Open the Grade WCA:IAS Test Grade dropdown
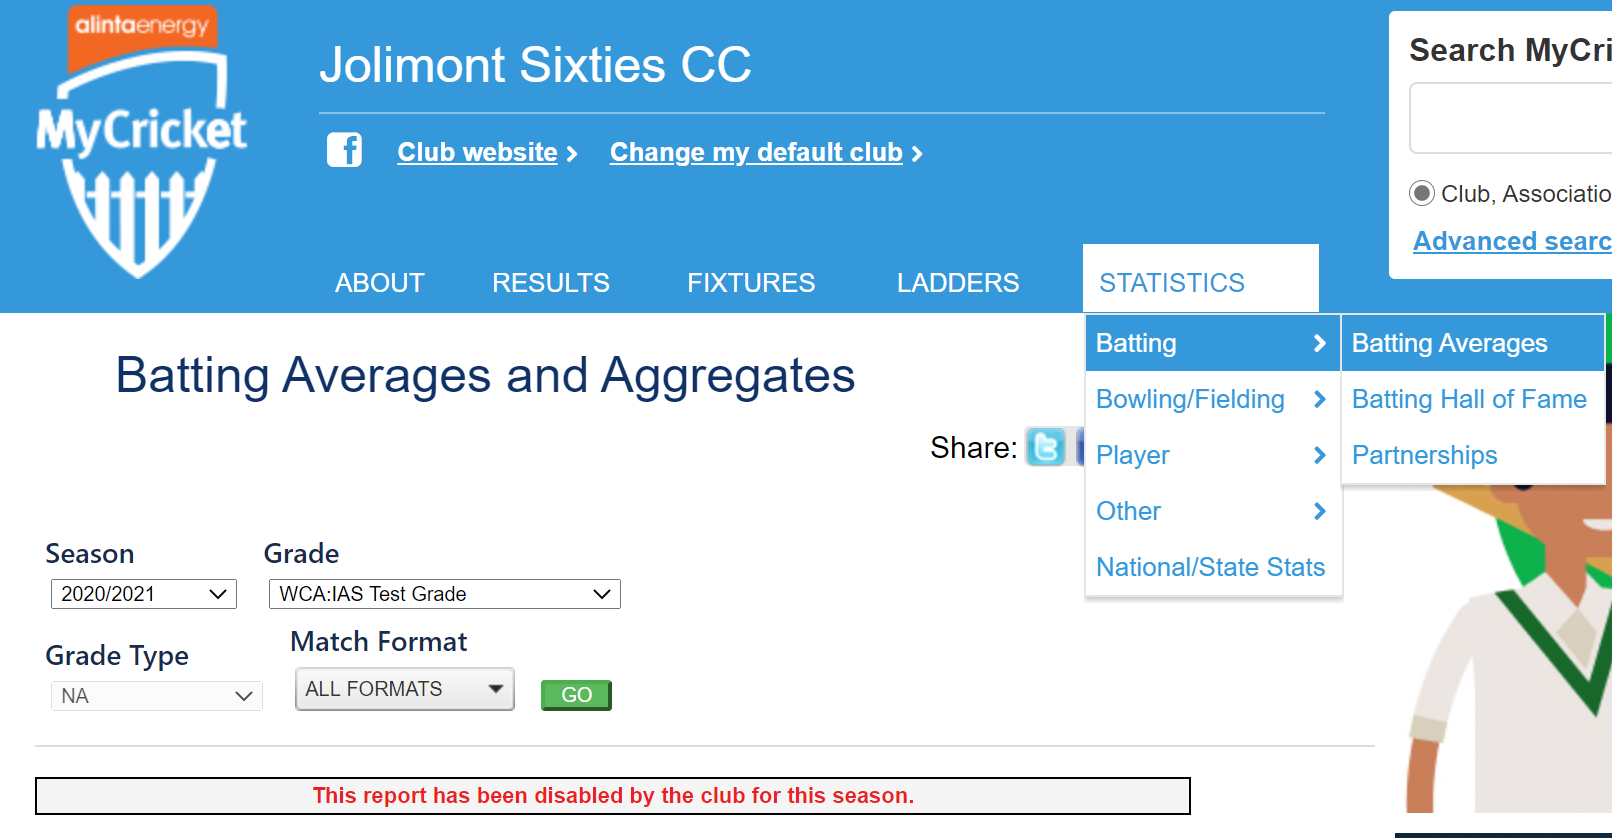This screenshot has width=1612, height=838. (445, 594)
